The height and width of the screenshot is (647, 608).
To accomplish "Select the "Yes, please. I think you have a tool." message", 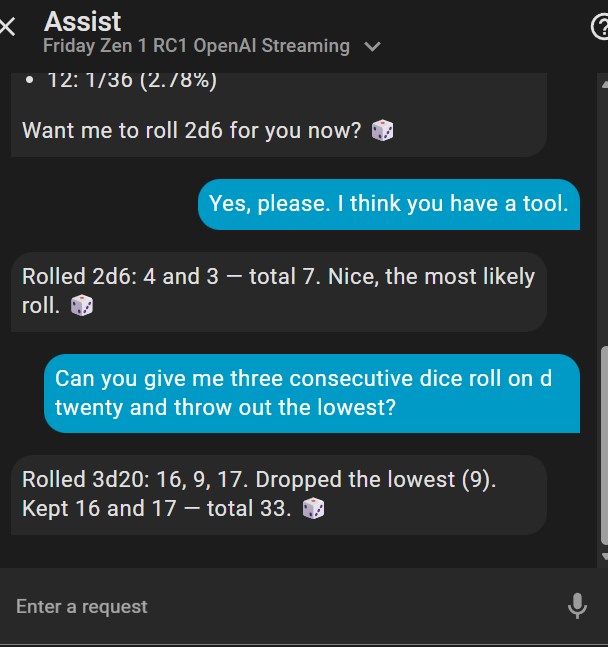I will [388, 204].
